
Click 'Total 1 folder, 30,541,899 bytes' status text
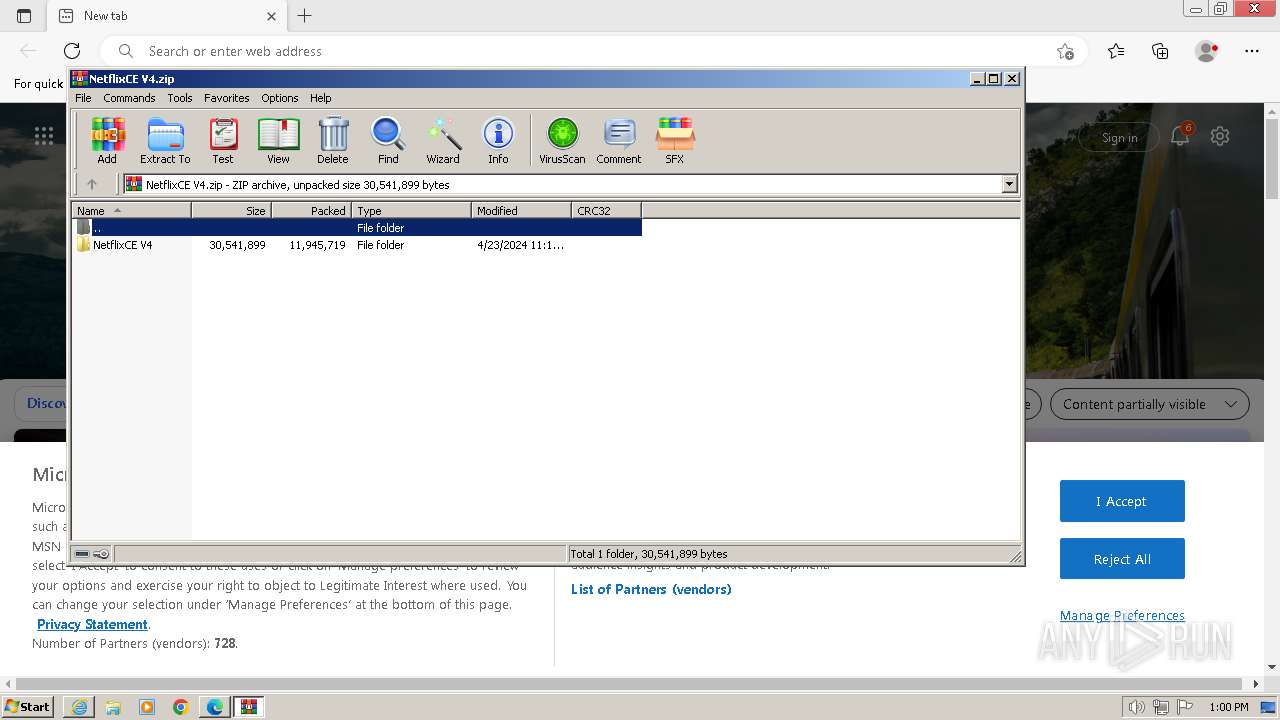coord(648,554)
